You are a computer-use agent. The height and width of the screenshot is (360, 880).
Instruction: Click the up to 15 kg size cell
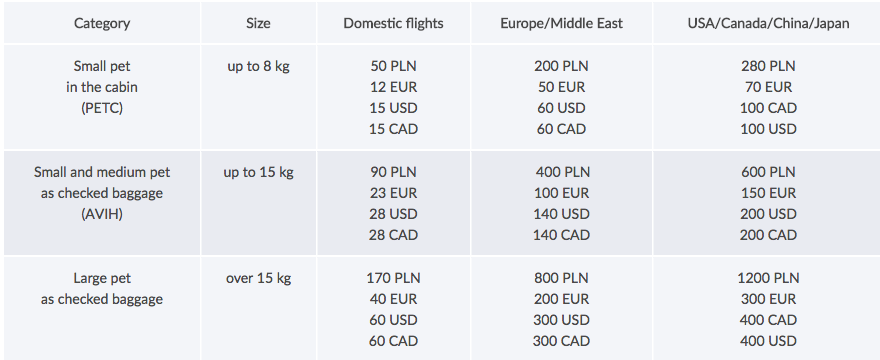(x=258, y=172)
